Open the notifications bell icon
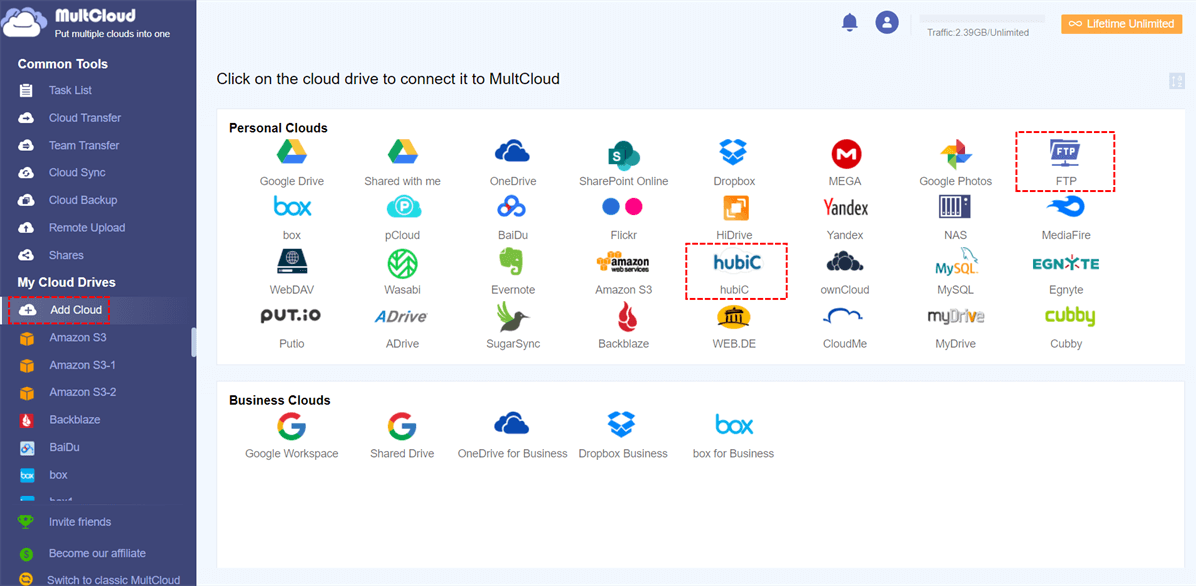Viewport: 1196px width, 586px height. pyautogui.click(x=850, y=22)
